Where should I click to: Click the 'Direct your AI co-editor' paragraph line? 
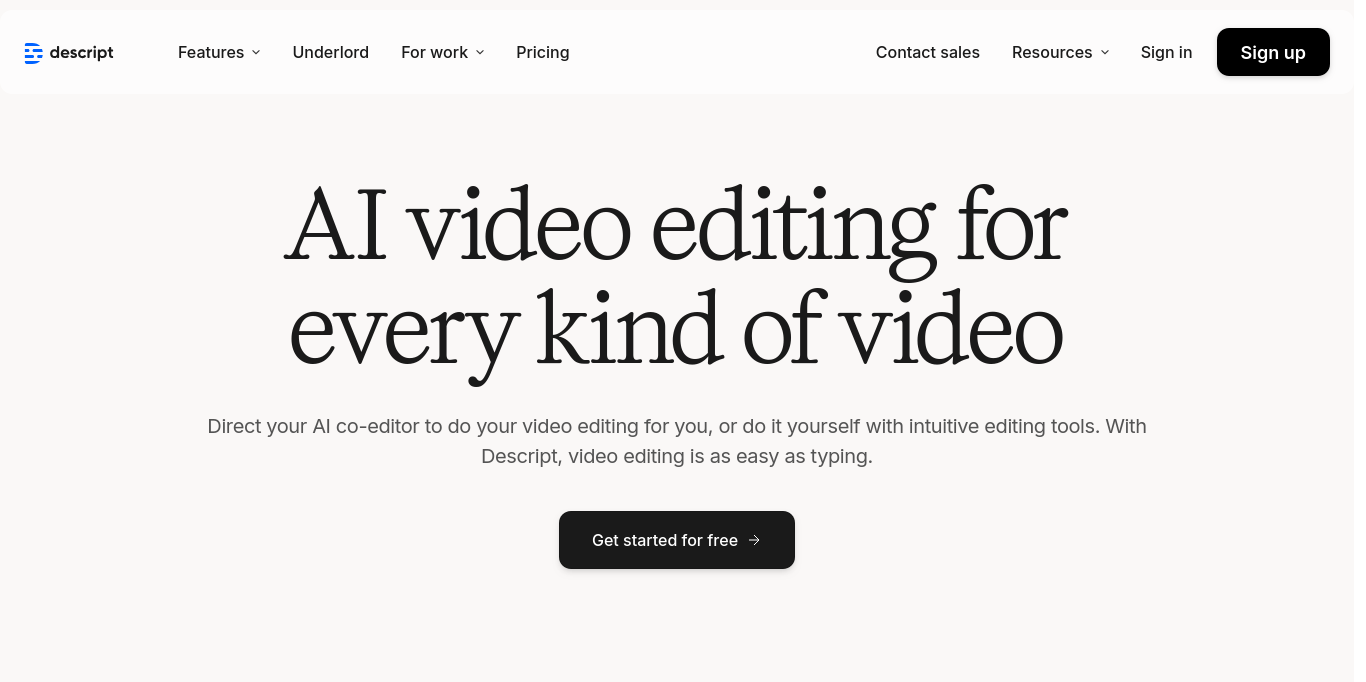[x=676, y=427]
